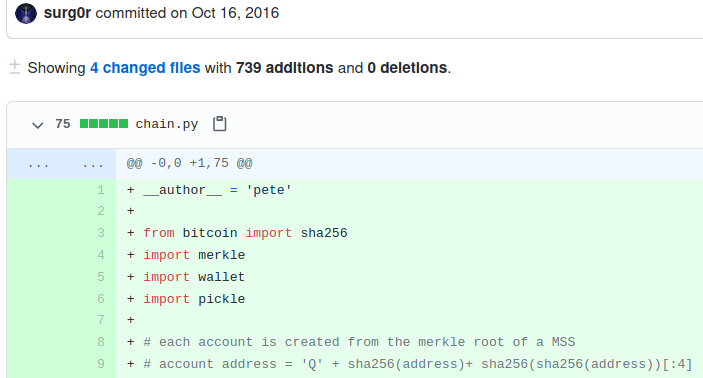Collapse the chain.py diff chevron
This screenshot has width=703, height=378.
38,125
